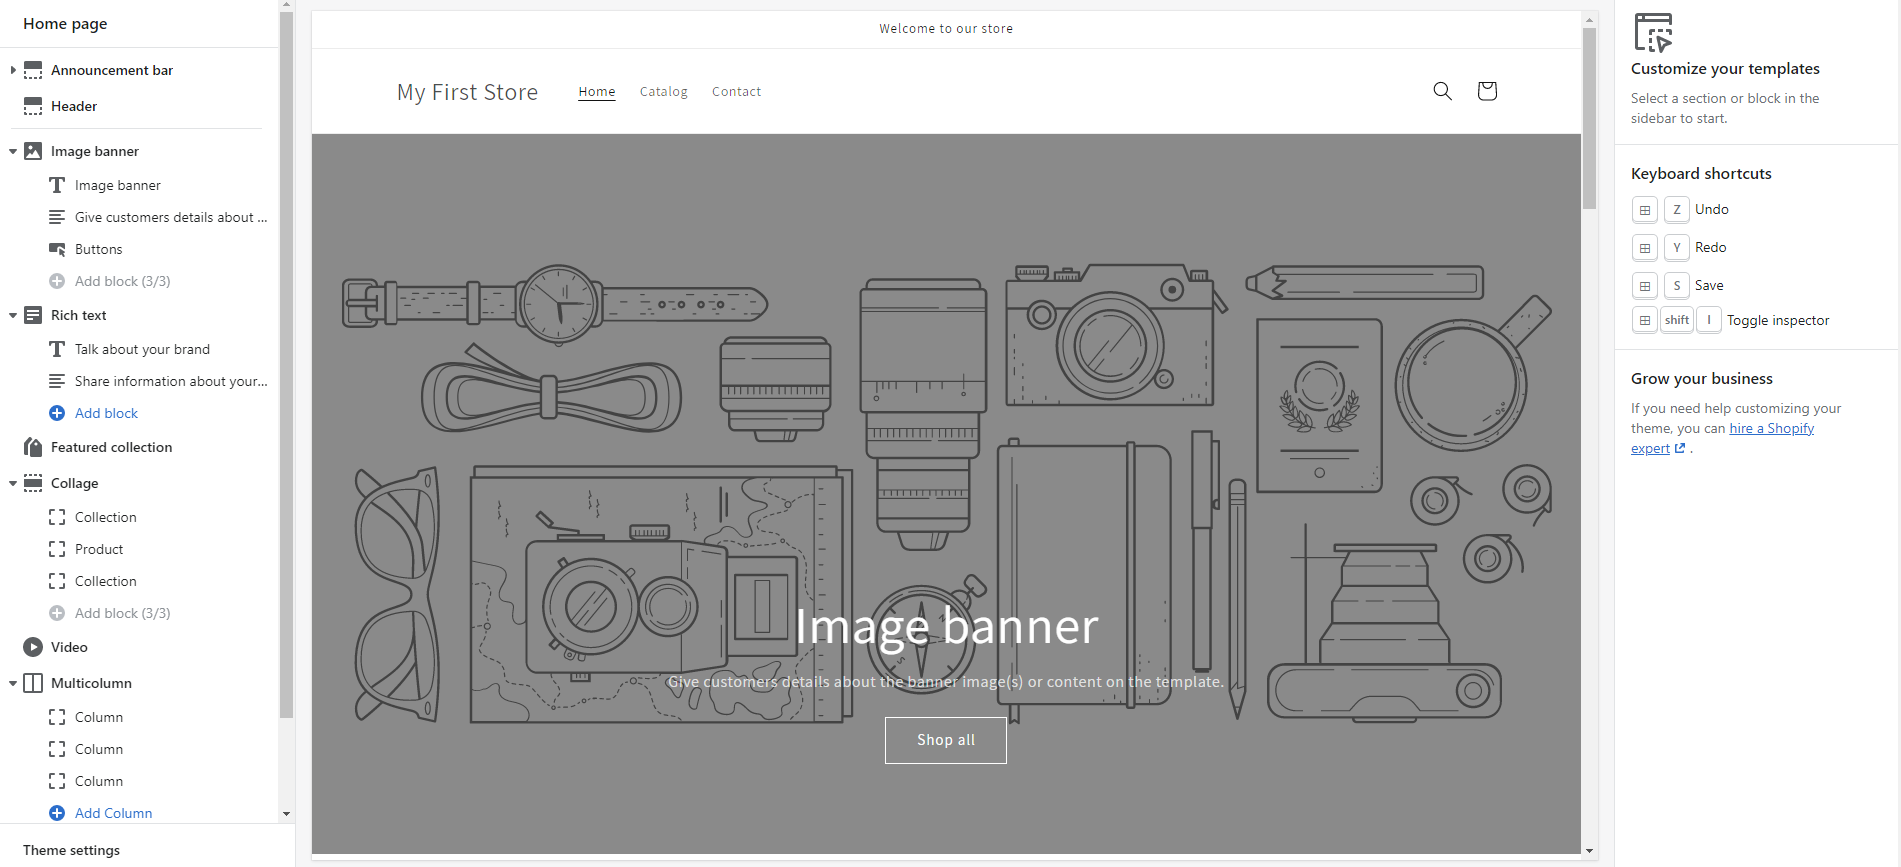Click the preview scrollbar up arrow
Image resolution: width=1901 pixels, height=867 pixels.
click(1589, 19)
